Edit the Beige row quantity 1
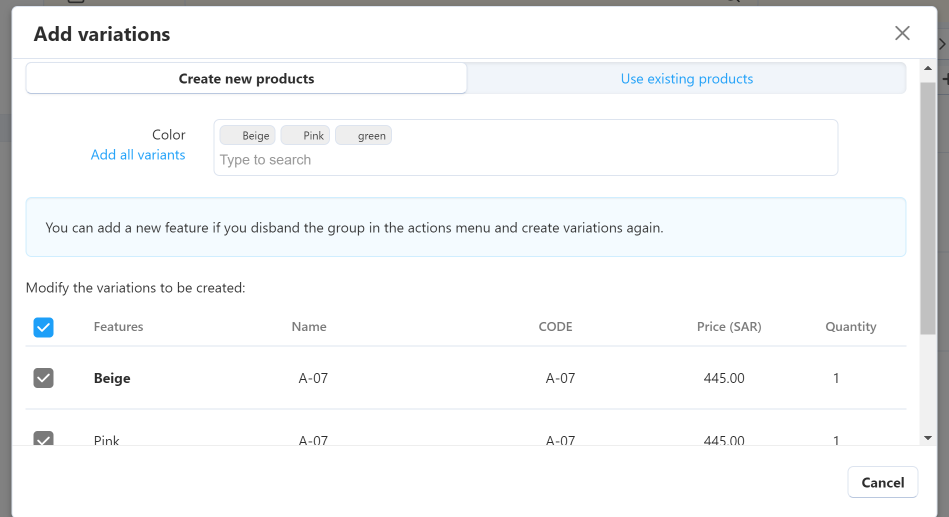 coord(836,378)
